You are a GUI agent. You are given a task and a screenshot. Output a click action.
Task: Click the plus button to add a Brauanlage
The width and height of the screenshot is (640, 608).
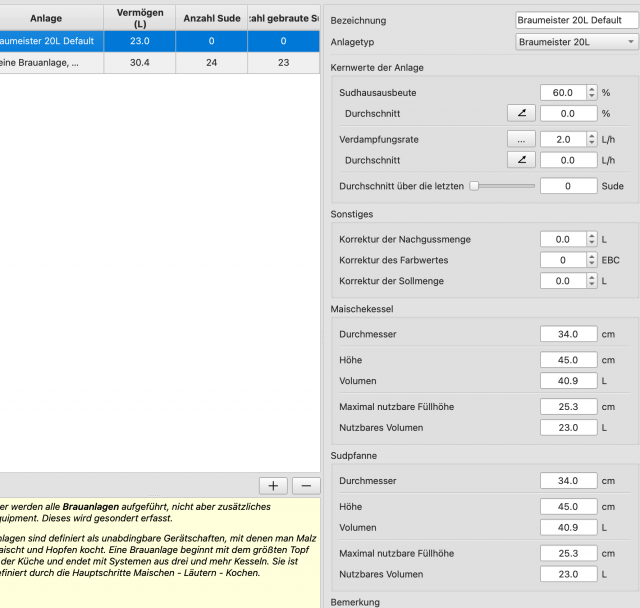click(x=273, y=486)
